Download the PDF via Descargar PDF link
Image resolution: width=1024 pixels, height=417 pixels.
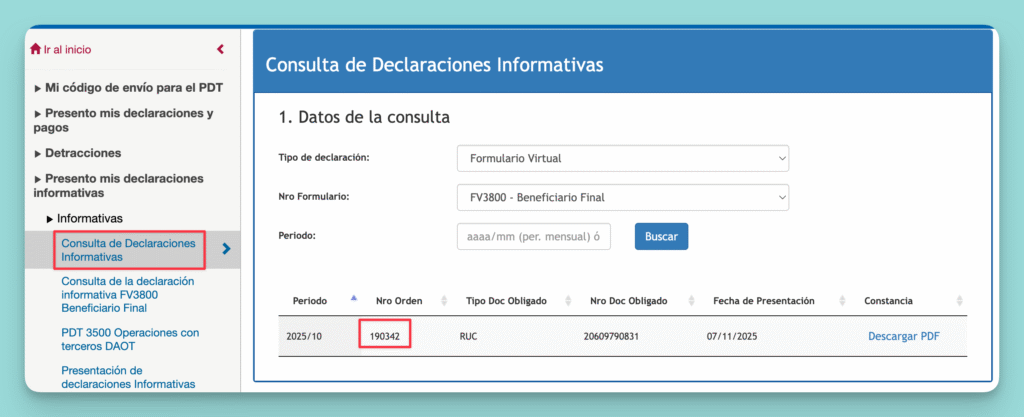[x=903, y=336]
